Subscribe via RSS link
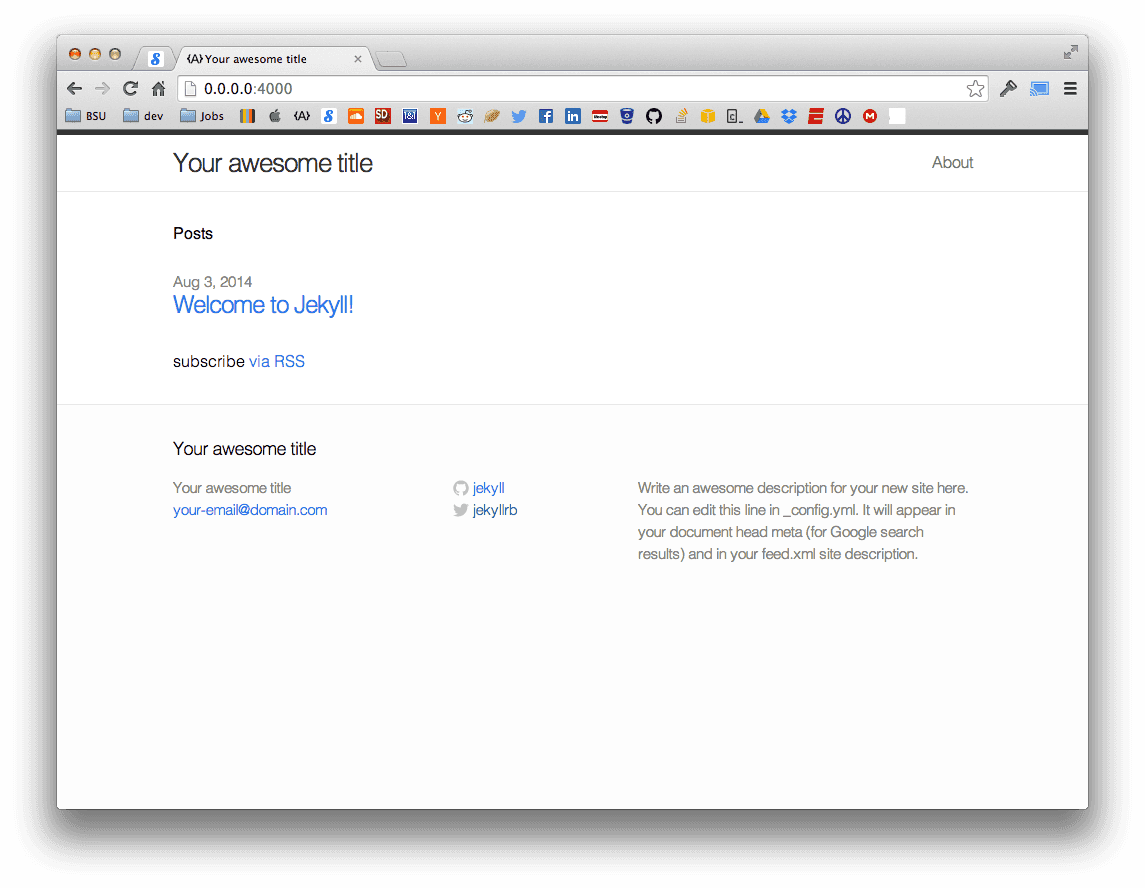 point(277,362)
